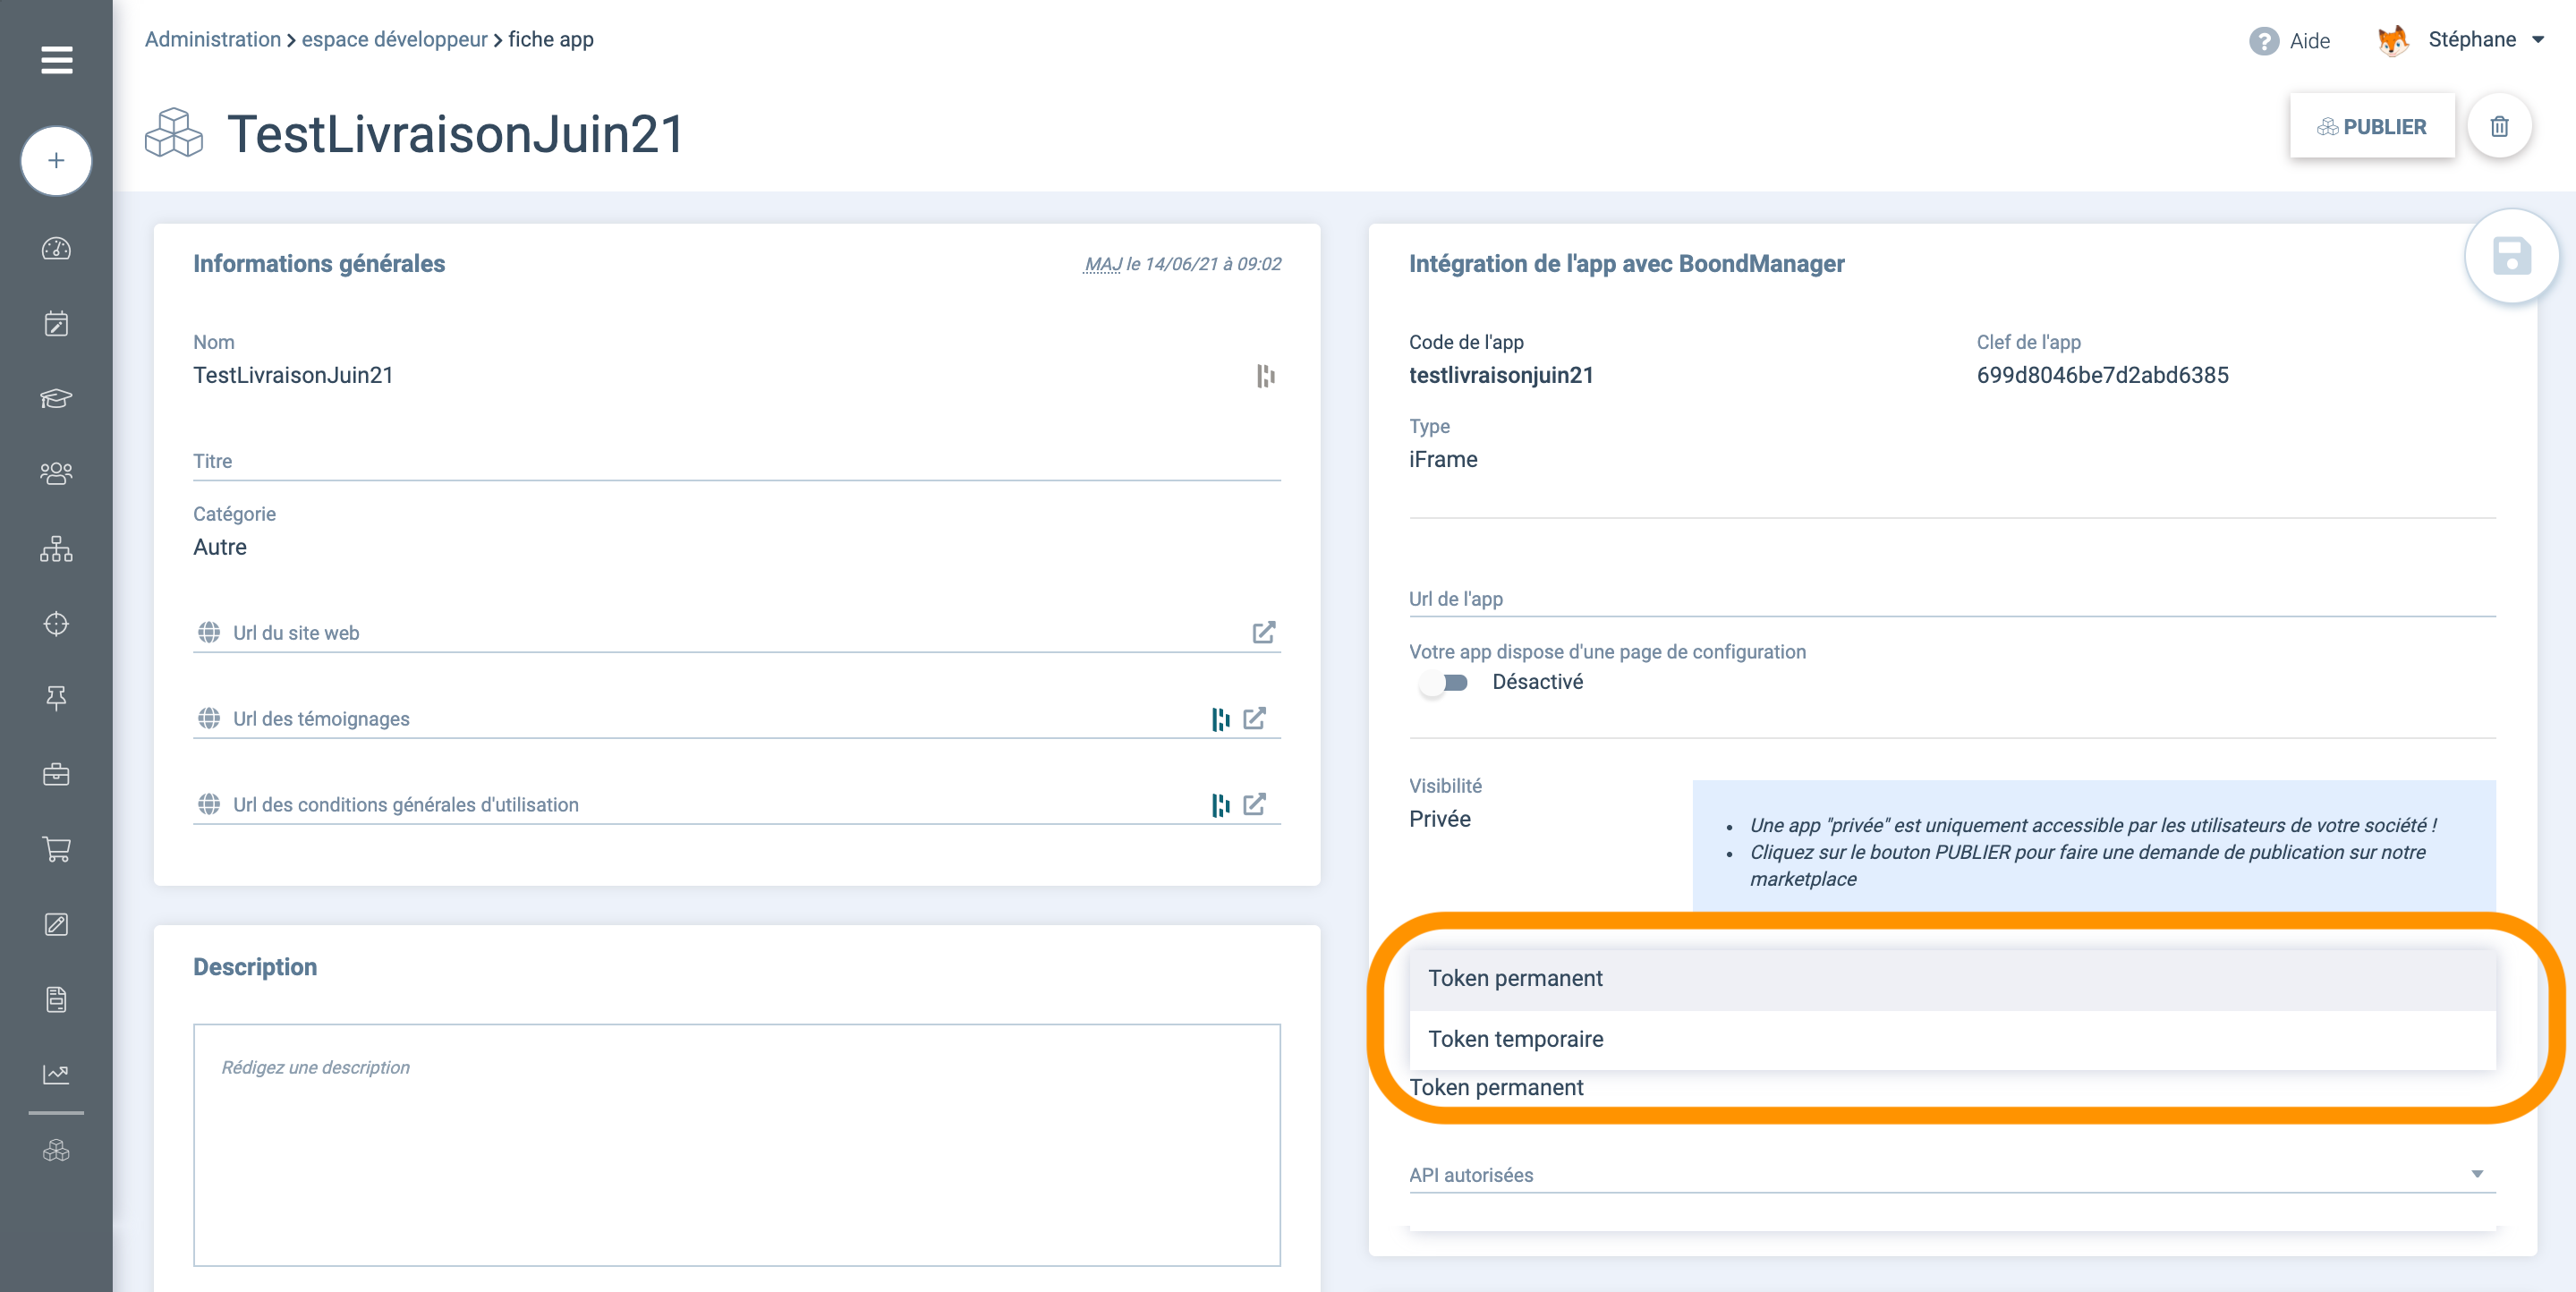Open external link for Url du site web
The image size is (2576, 1292).
click(x=1264, y=632)
